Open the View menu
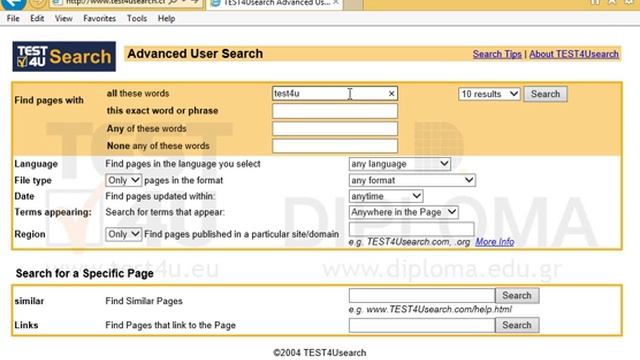The image size is (640, 360). (64, 18)
